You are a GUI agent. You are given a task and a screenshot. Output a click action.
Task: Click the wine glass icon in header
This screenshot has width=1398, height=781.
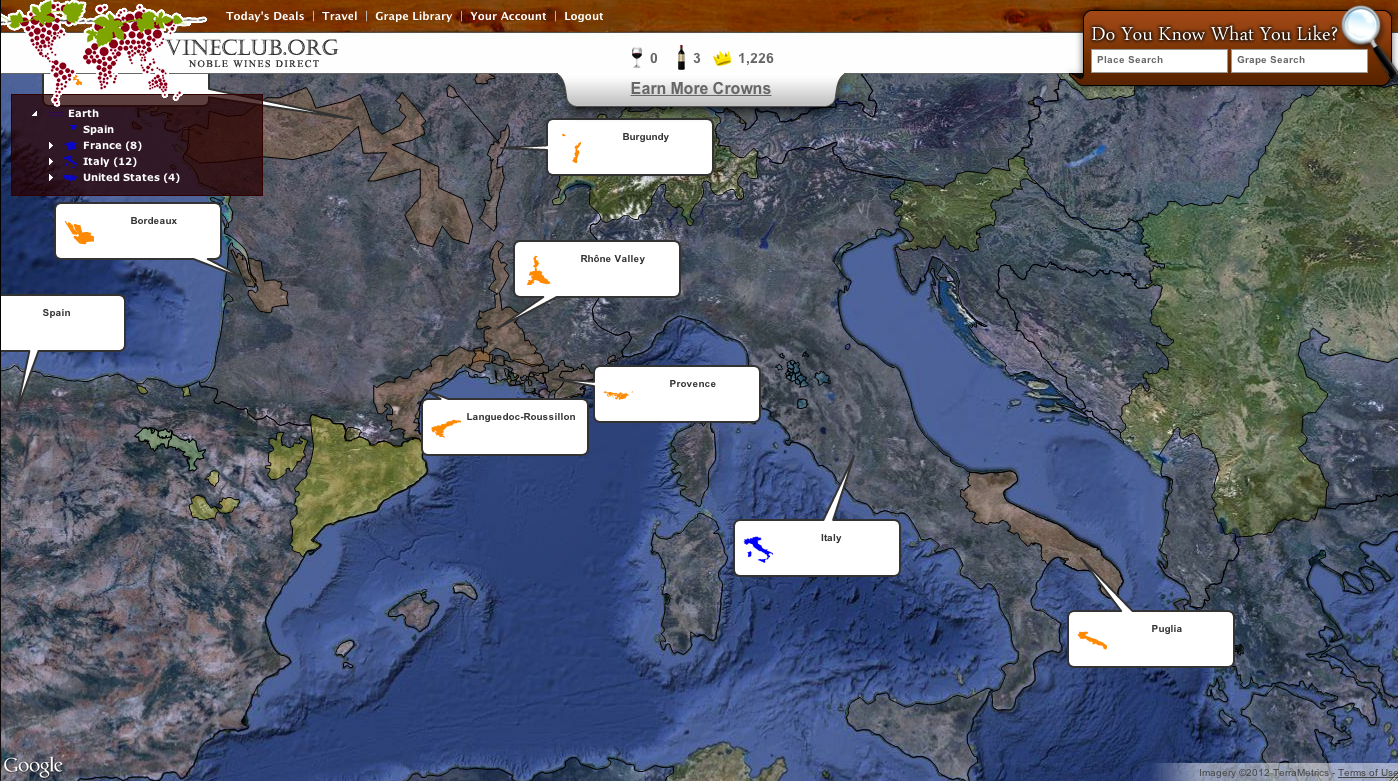636,58
